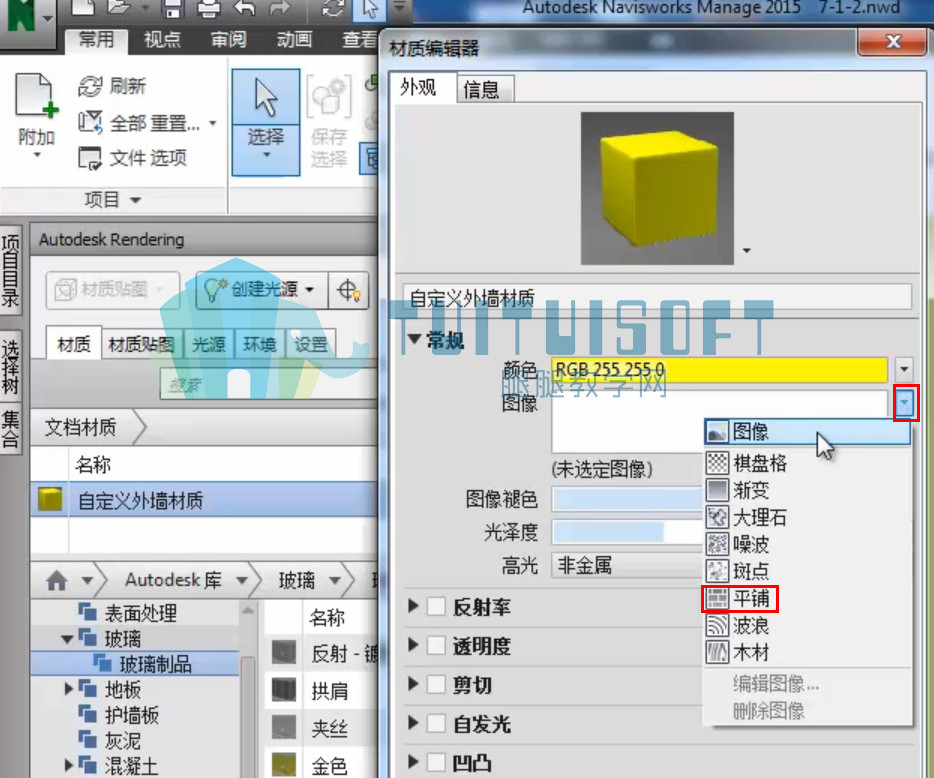Click the yellow RGB 255 255 0 color field

(x=720, y=369)
